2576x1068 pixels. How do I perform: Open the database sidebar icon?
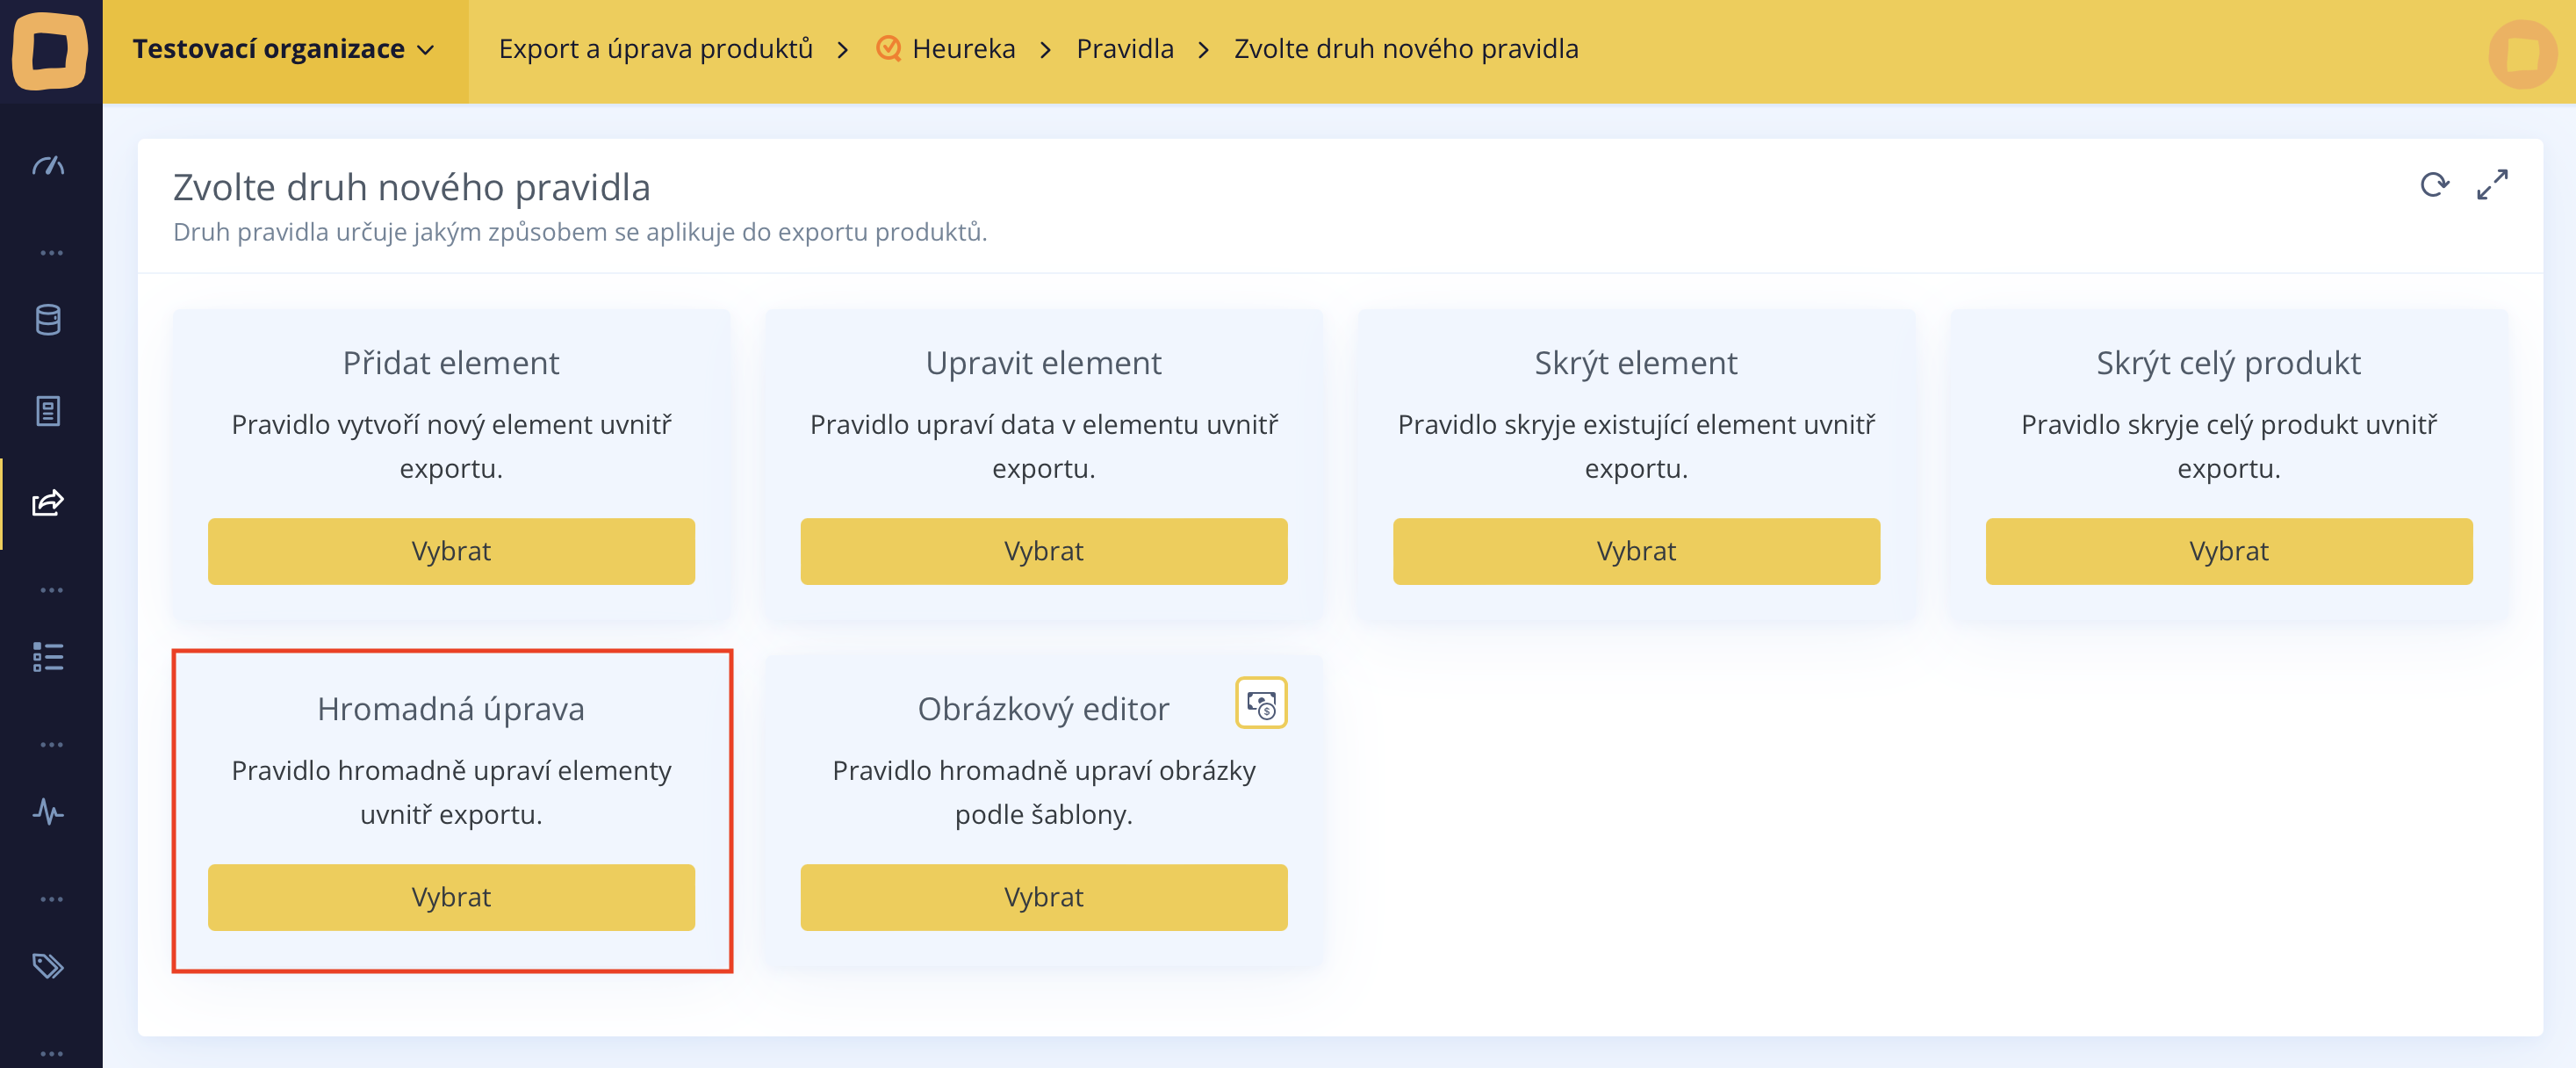[x=48, y=320]
